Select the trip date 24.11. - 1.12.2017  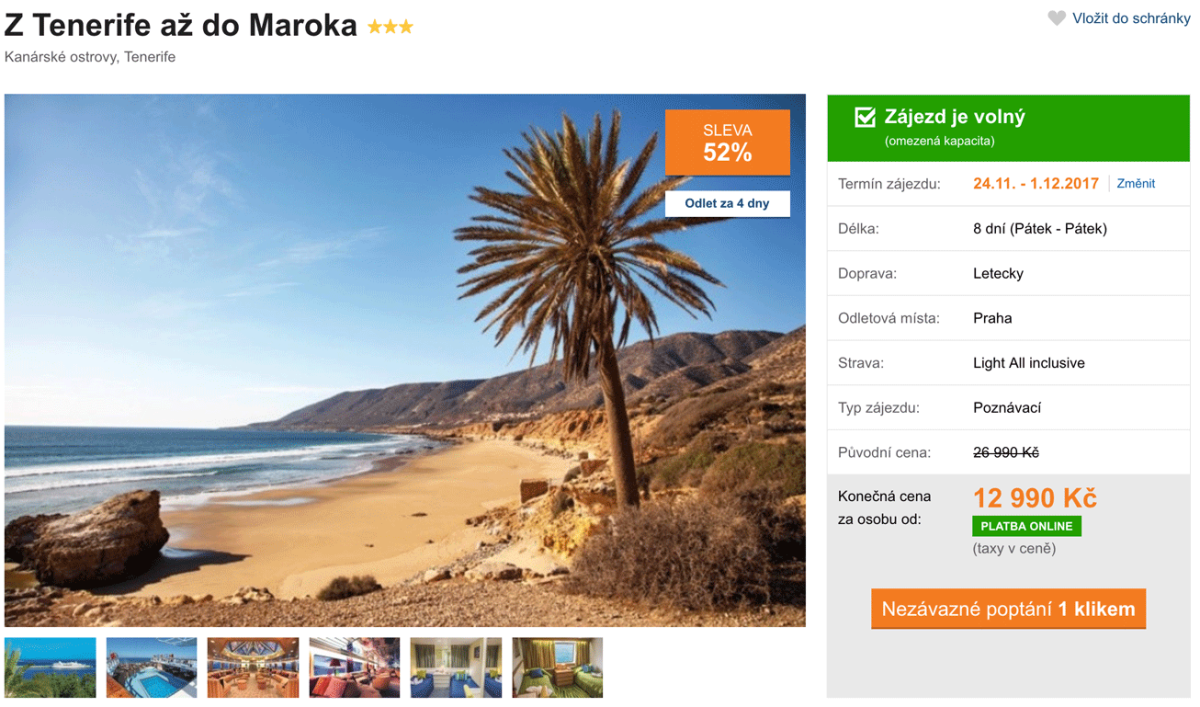click(1036, 183)
